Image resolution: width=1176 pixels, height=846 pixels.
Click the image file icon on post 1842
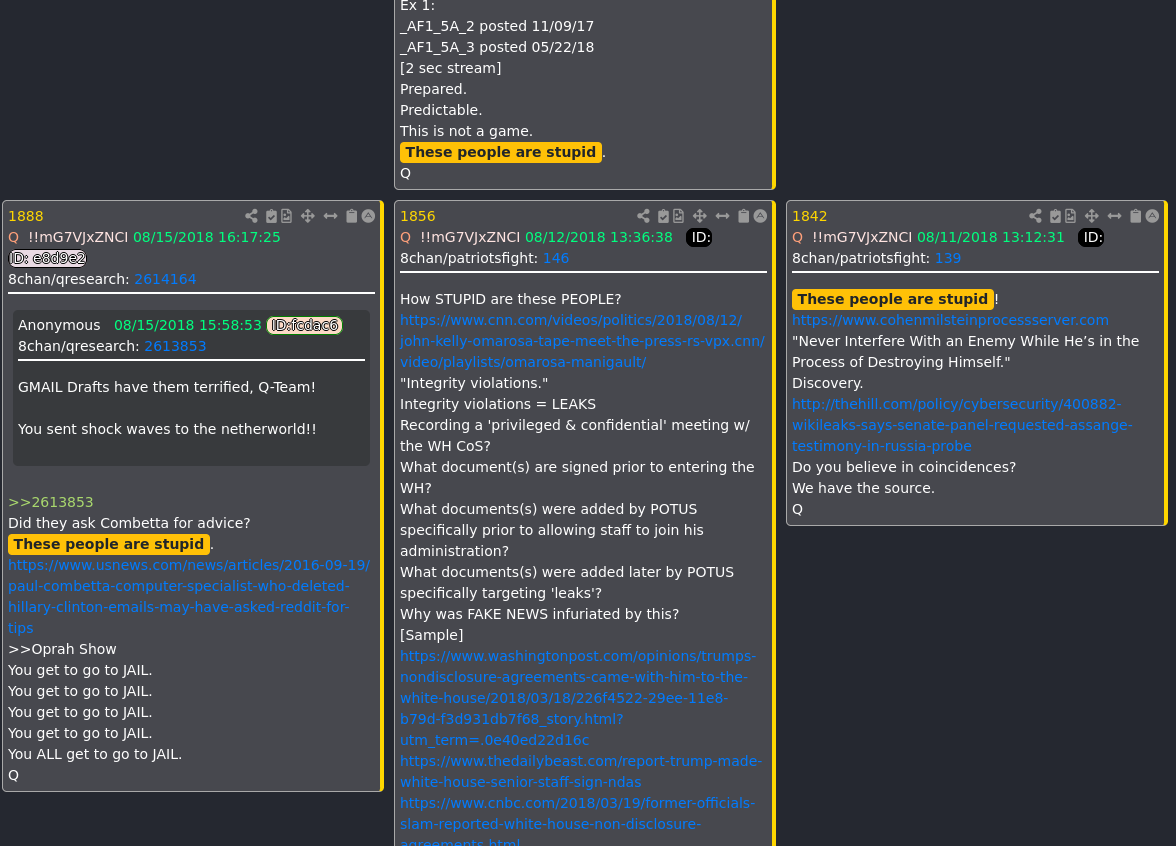point(1070,216)
